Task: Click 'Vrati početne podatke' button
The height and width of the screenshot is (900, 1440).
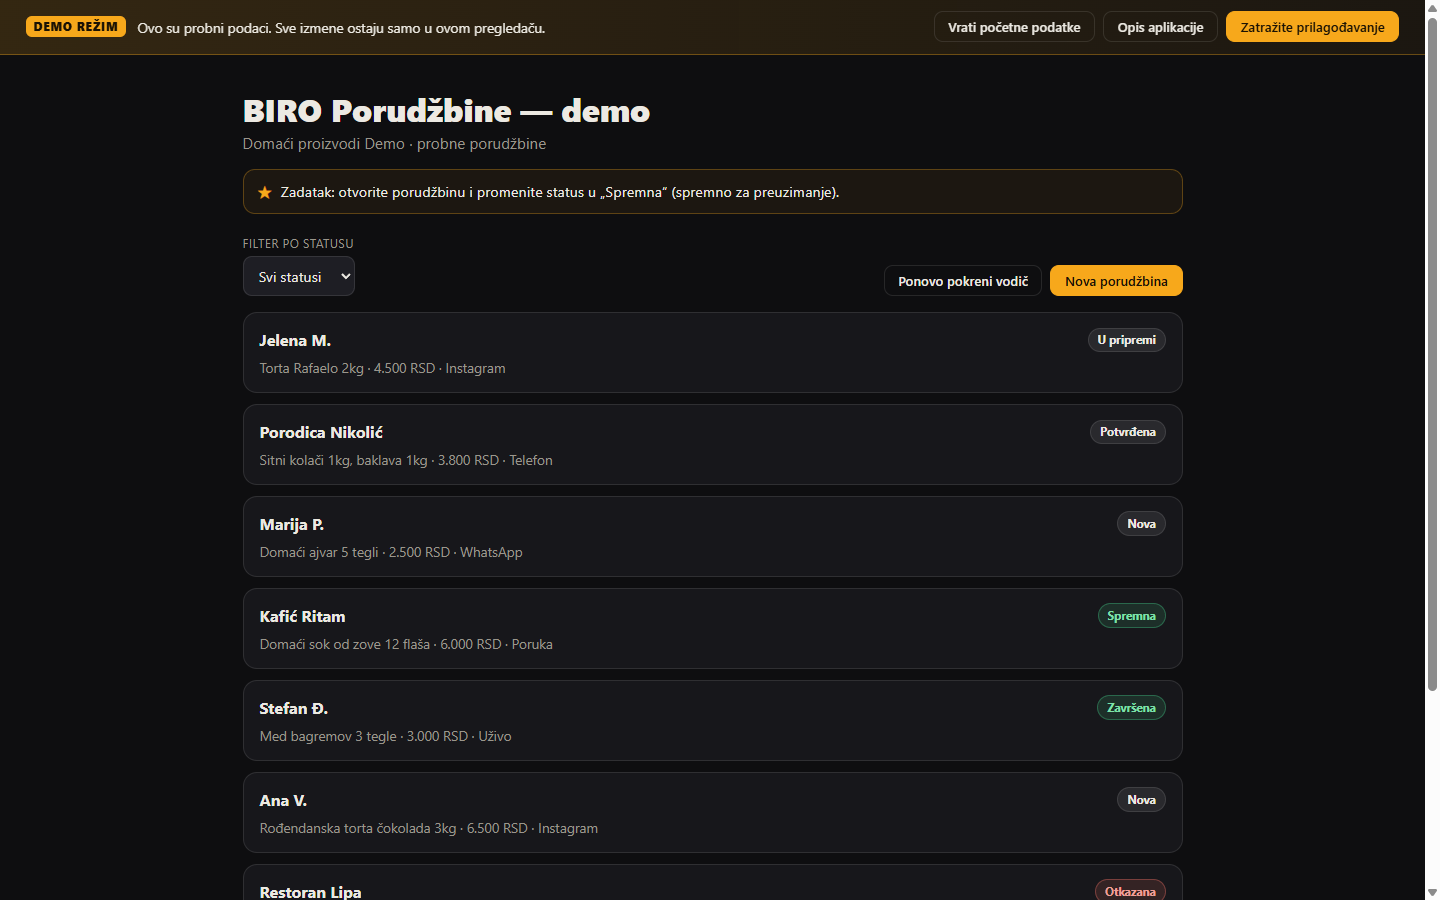Action: click(1014, 27)
